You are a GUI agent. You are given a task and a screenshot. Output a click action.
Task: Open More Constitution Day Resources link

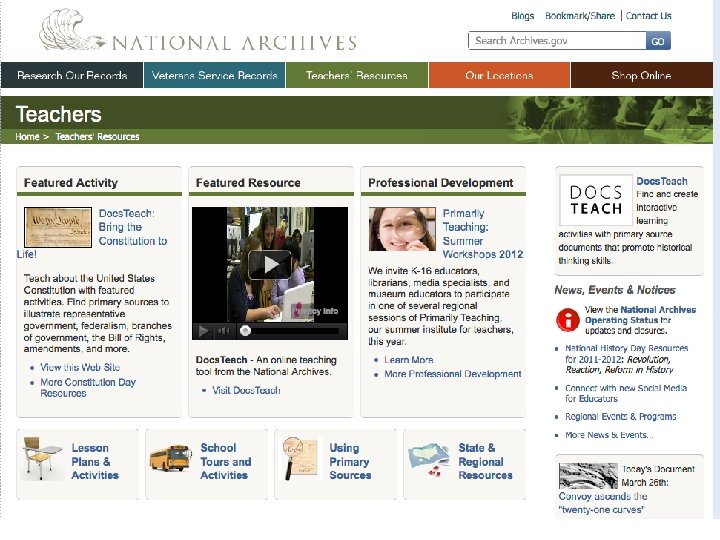point(88,388)
